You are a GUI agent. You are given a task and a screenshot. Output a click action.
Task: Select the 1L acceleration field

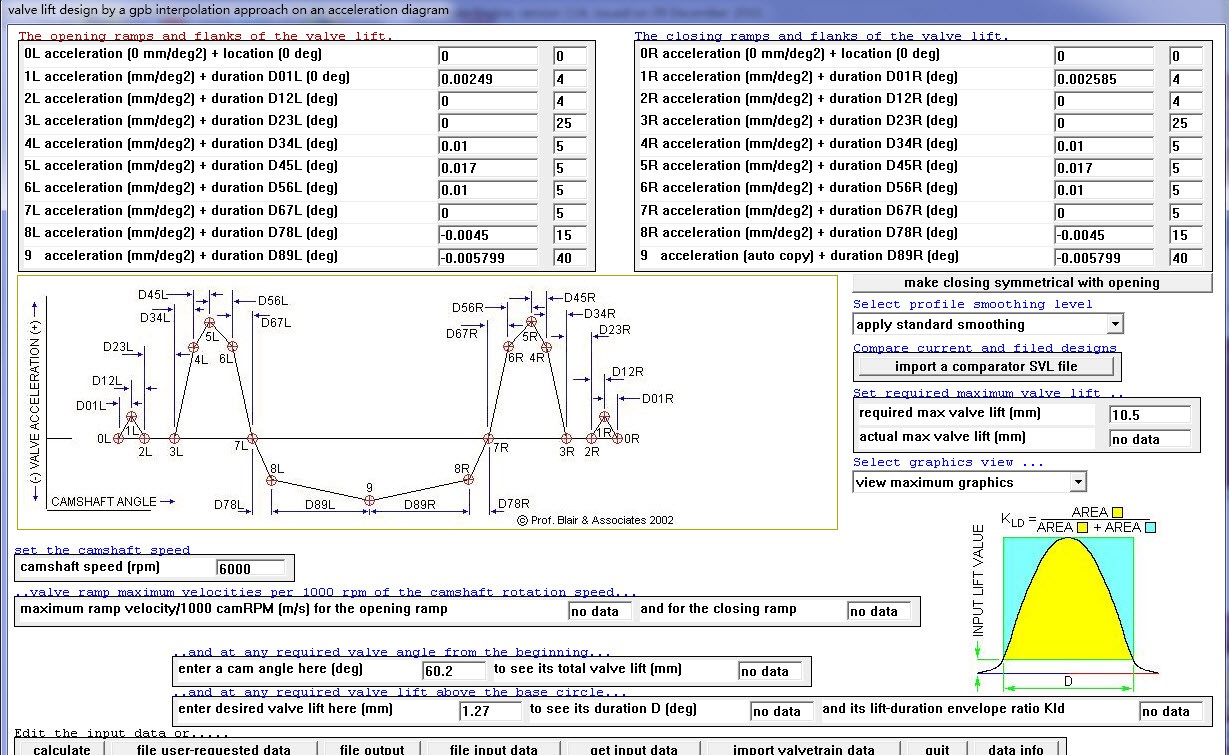[x=488, y=79]
